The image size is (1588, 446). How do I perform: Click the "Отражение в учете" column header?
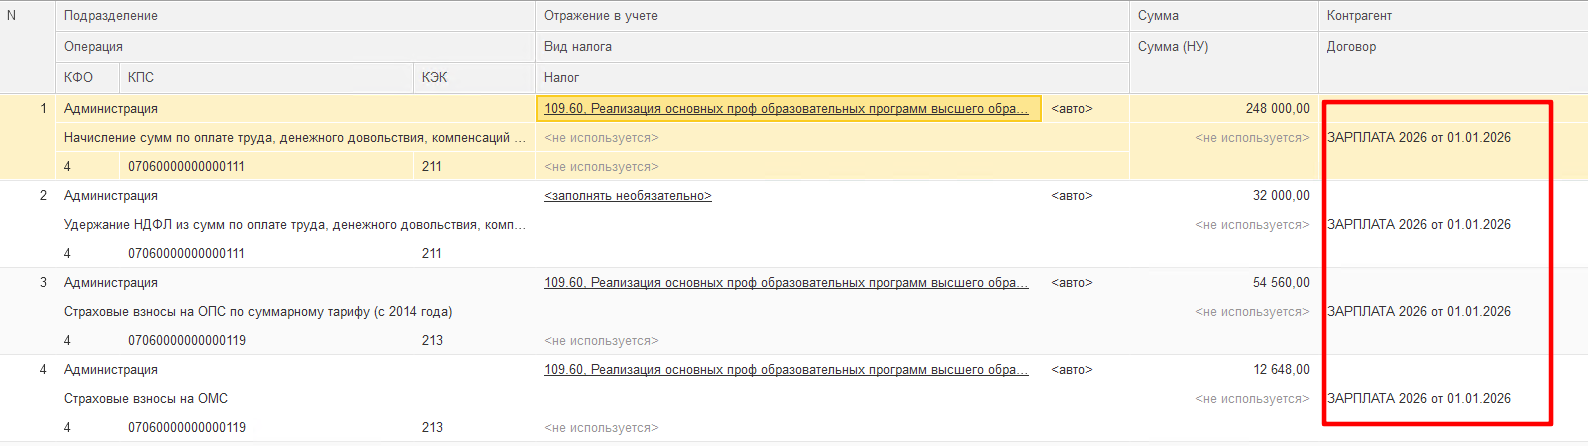pyautogui.click(x=601, y=16)
